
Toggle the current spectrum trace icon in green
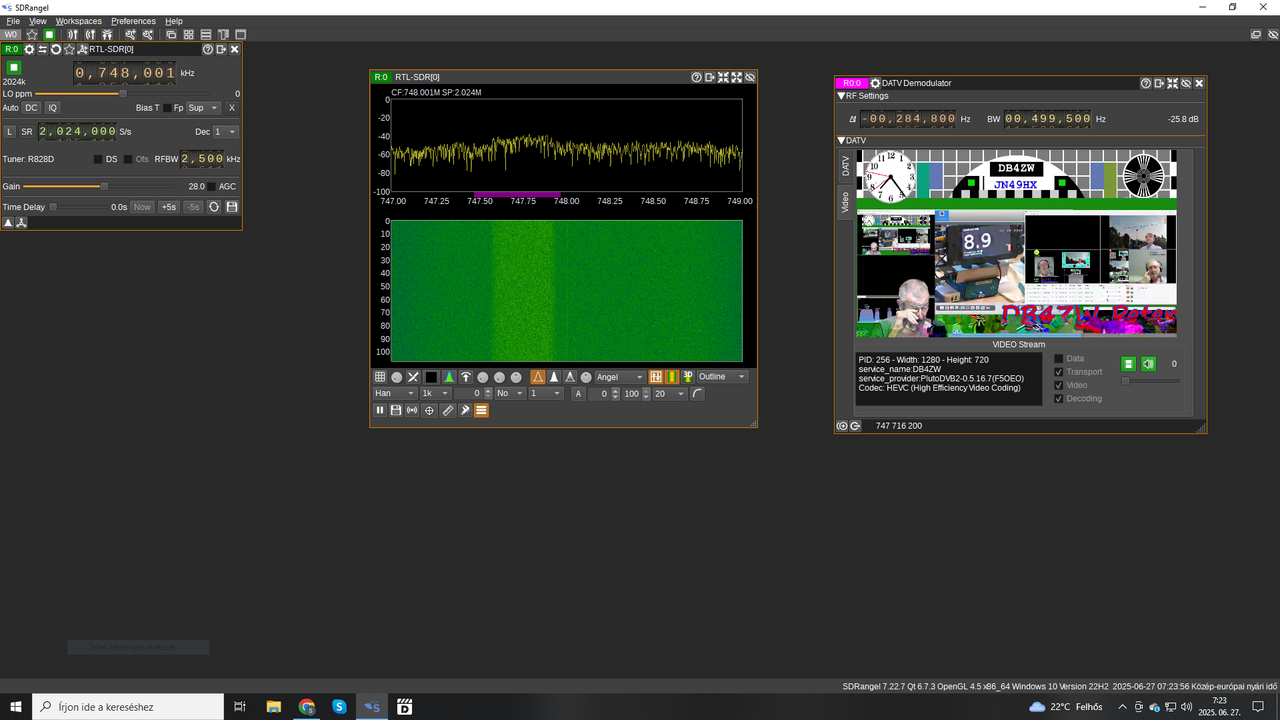(449, 377)
